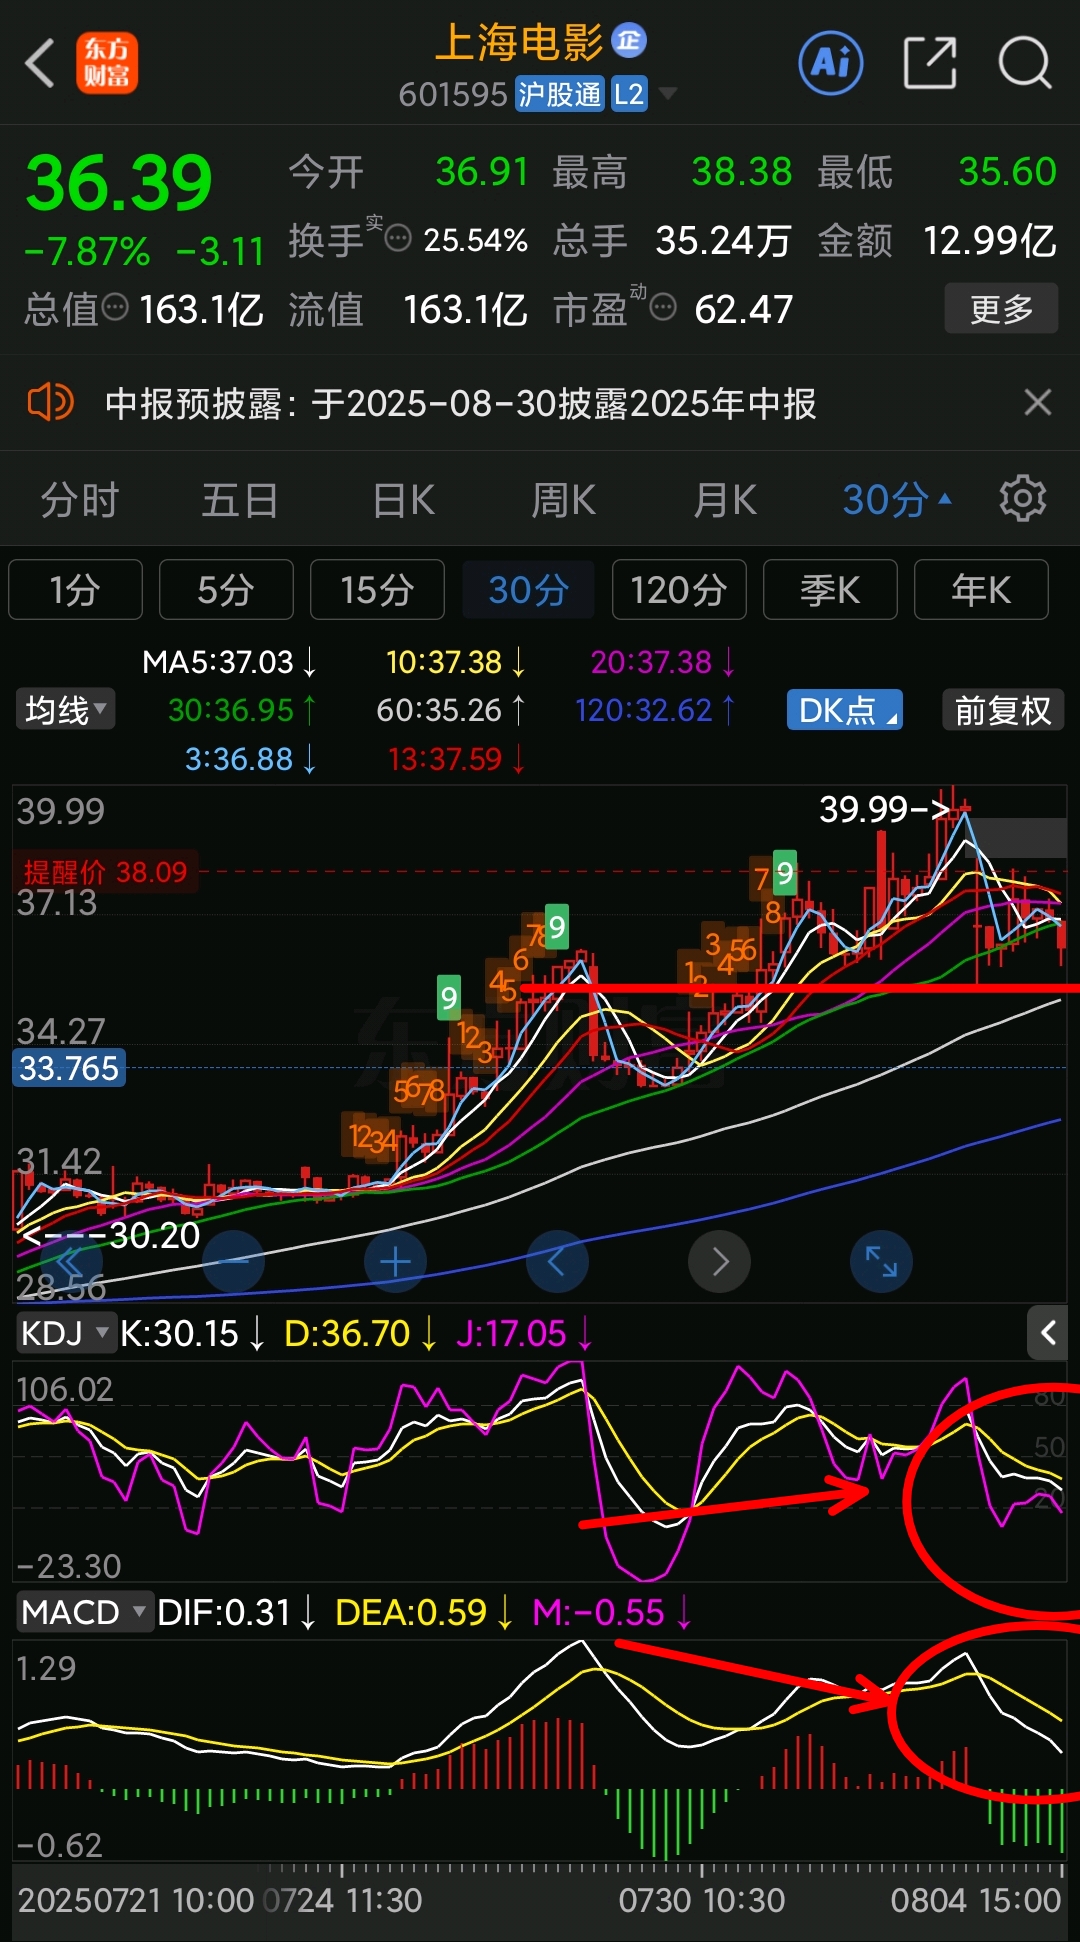The height and width of the screenshot is (1942, 1080).
Task: Open the MACD indicator dropdown
Action: point(84,1612)
